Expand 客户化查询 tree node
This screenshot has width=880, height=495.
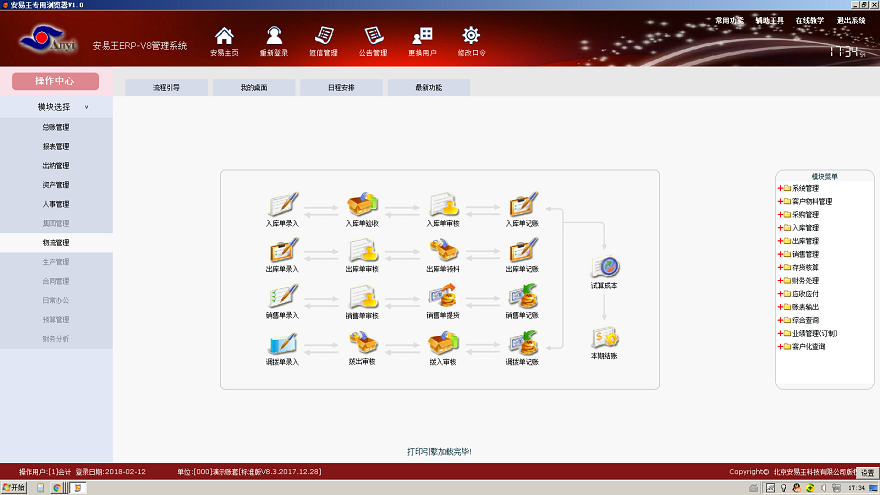click(x=780, y=346)
